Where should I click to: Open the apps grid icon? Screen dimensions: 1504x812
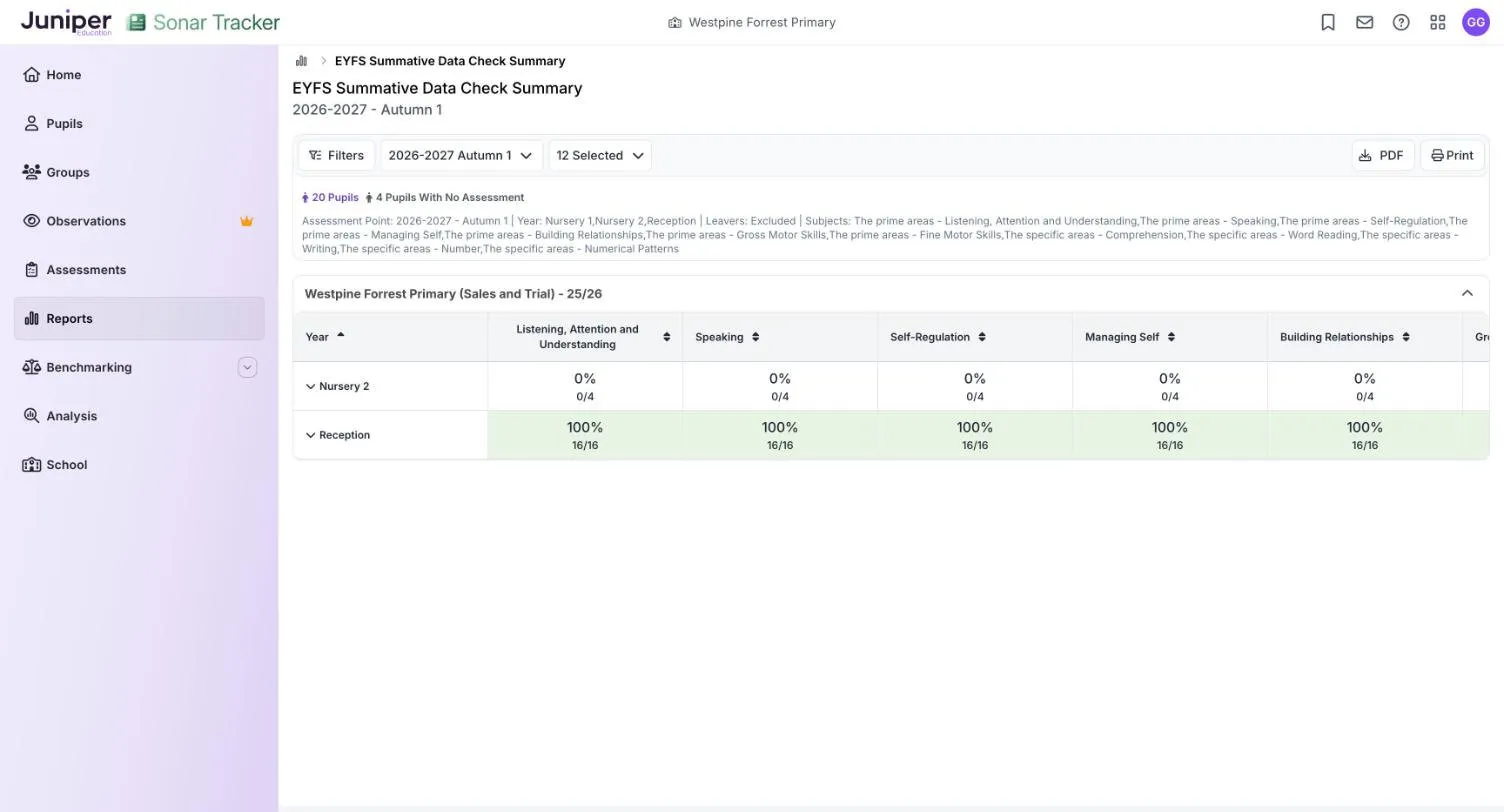pyautogui.click(x=1438, y=22)
